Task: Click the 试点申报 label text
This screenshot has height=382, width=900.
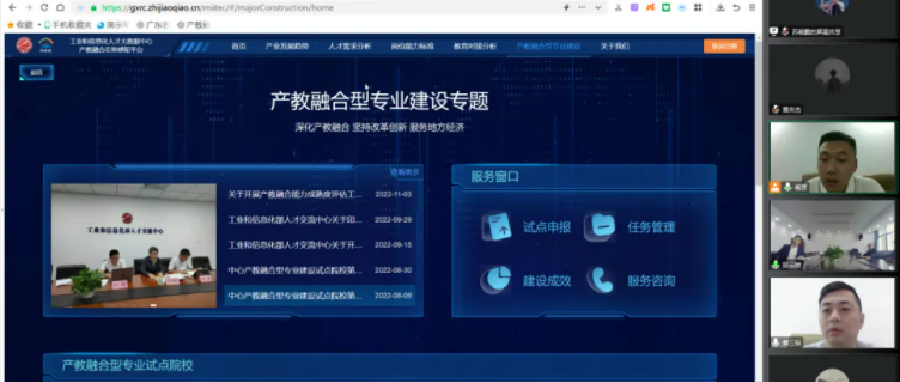Action: (547, 227)
